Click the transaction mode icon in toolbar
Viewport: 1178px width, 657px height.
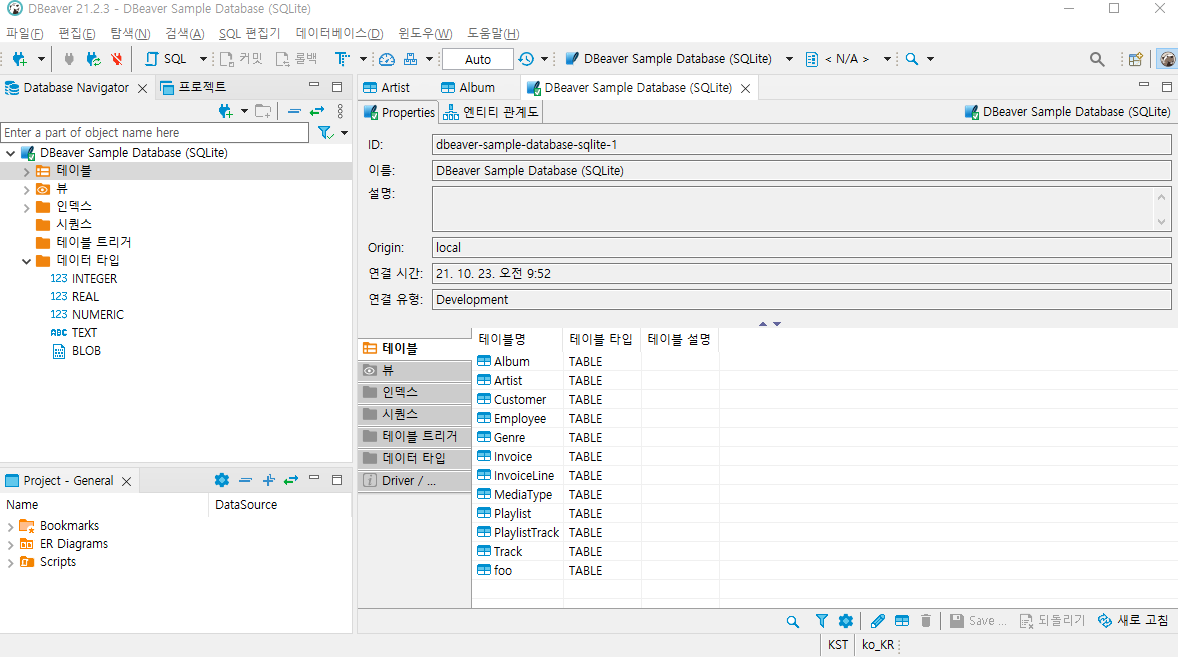(x=342, y=59)
